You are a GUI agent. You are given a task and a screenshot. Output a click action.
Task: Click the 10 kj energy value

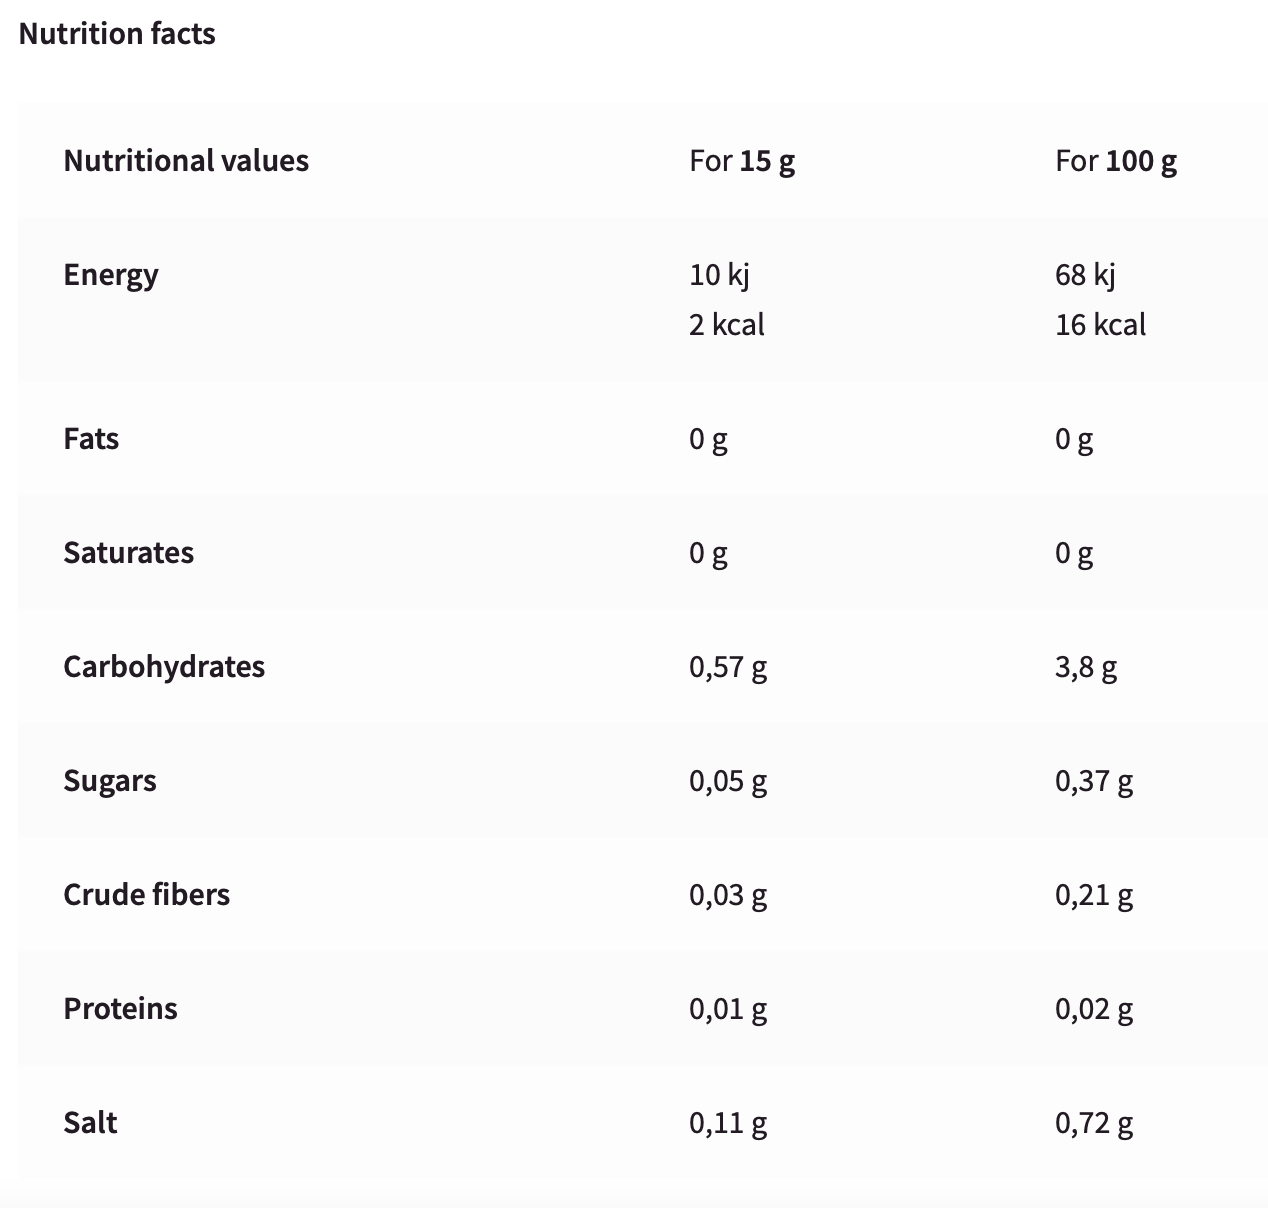point(719,275)
